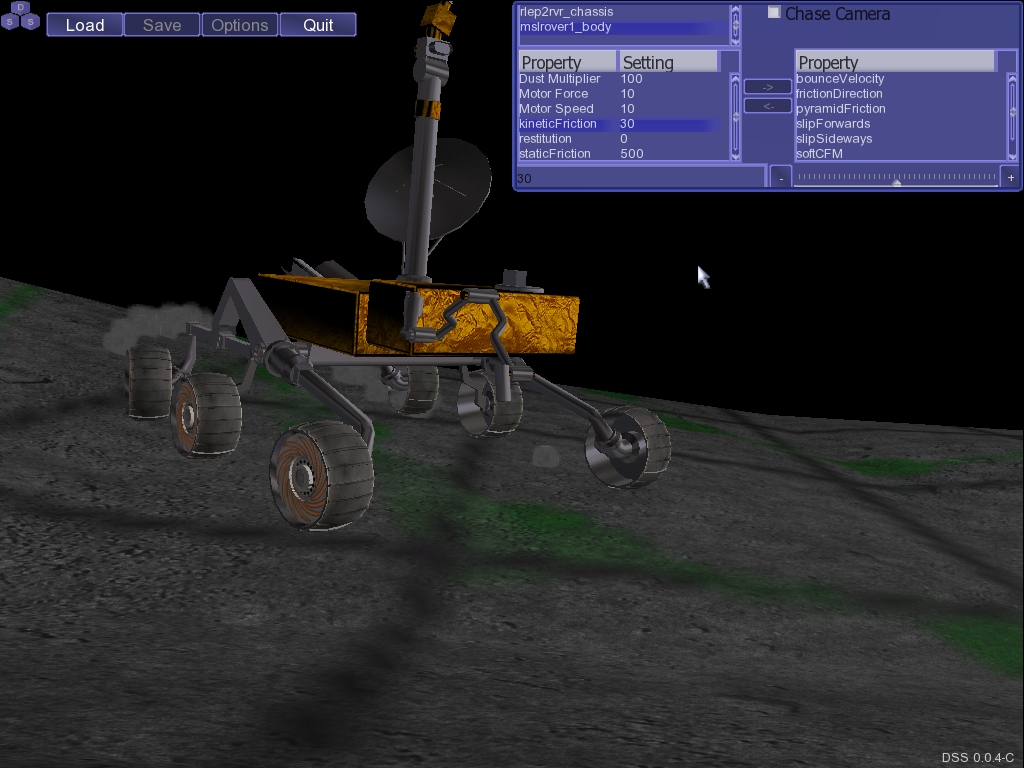Click settings table scroll down arrow
The image size is (1024, 768).
[735, 156]
